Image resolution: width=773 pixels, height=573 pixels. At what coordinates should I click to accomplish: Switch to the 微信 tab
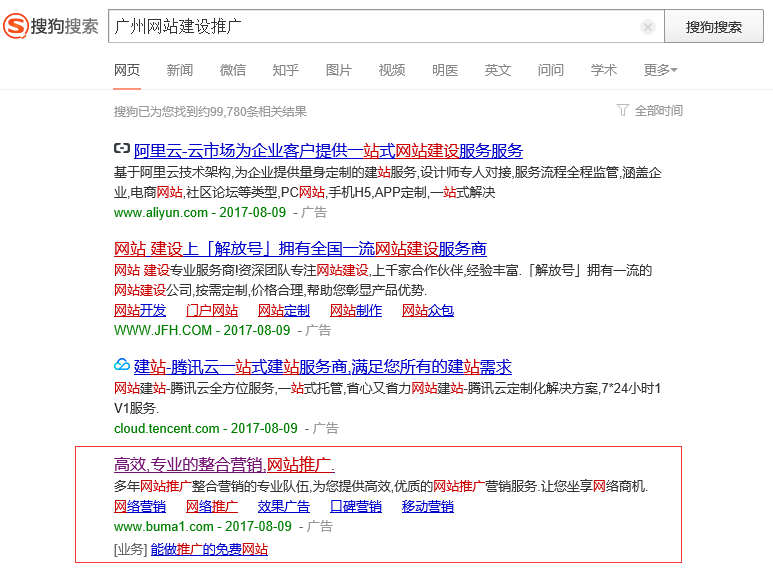coord(233,70)
